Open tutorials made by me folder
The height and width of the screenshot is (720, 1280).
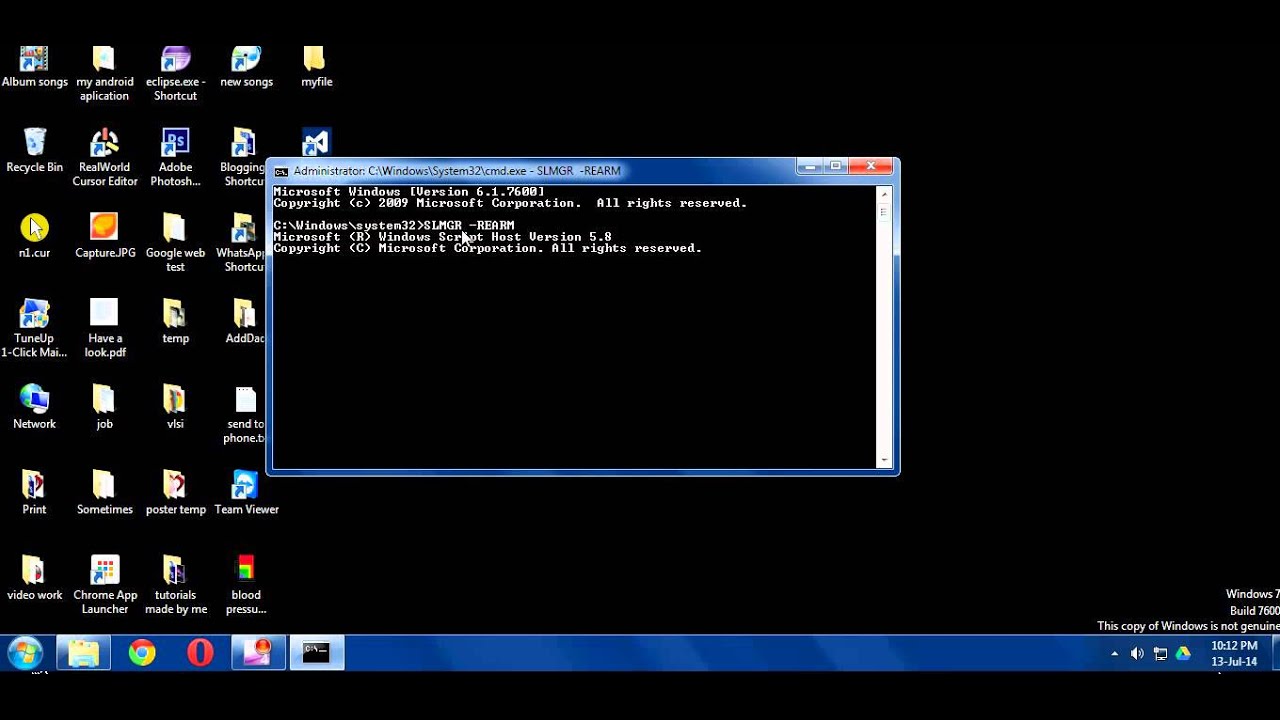(x=175, y=586)
